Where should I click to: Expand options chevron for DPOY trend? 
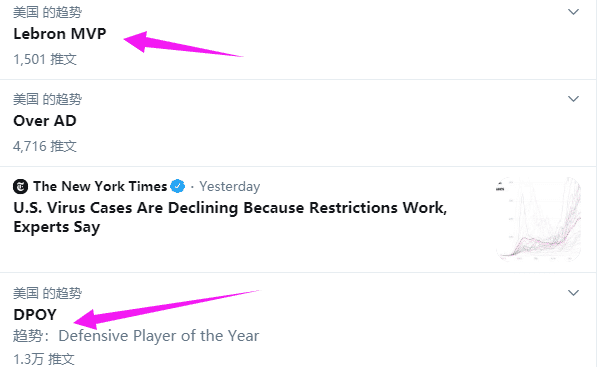pos(573,293)
